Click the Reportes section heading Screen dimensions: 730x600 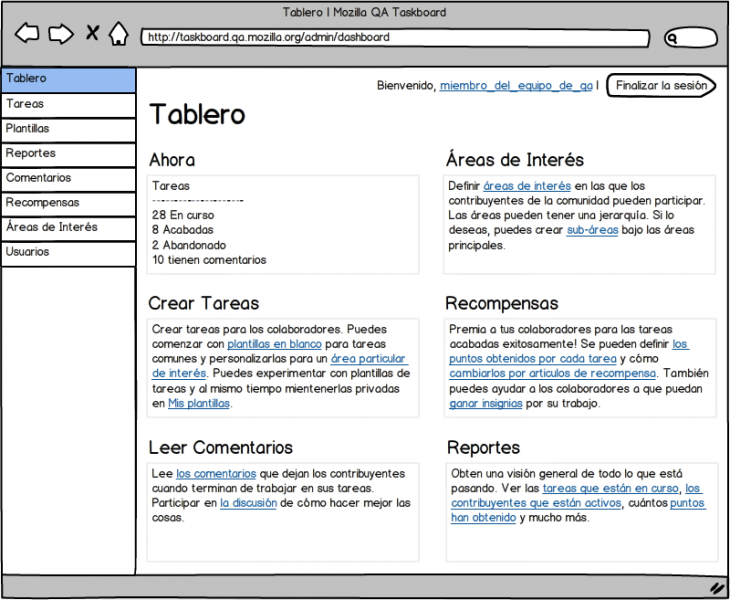483,448
